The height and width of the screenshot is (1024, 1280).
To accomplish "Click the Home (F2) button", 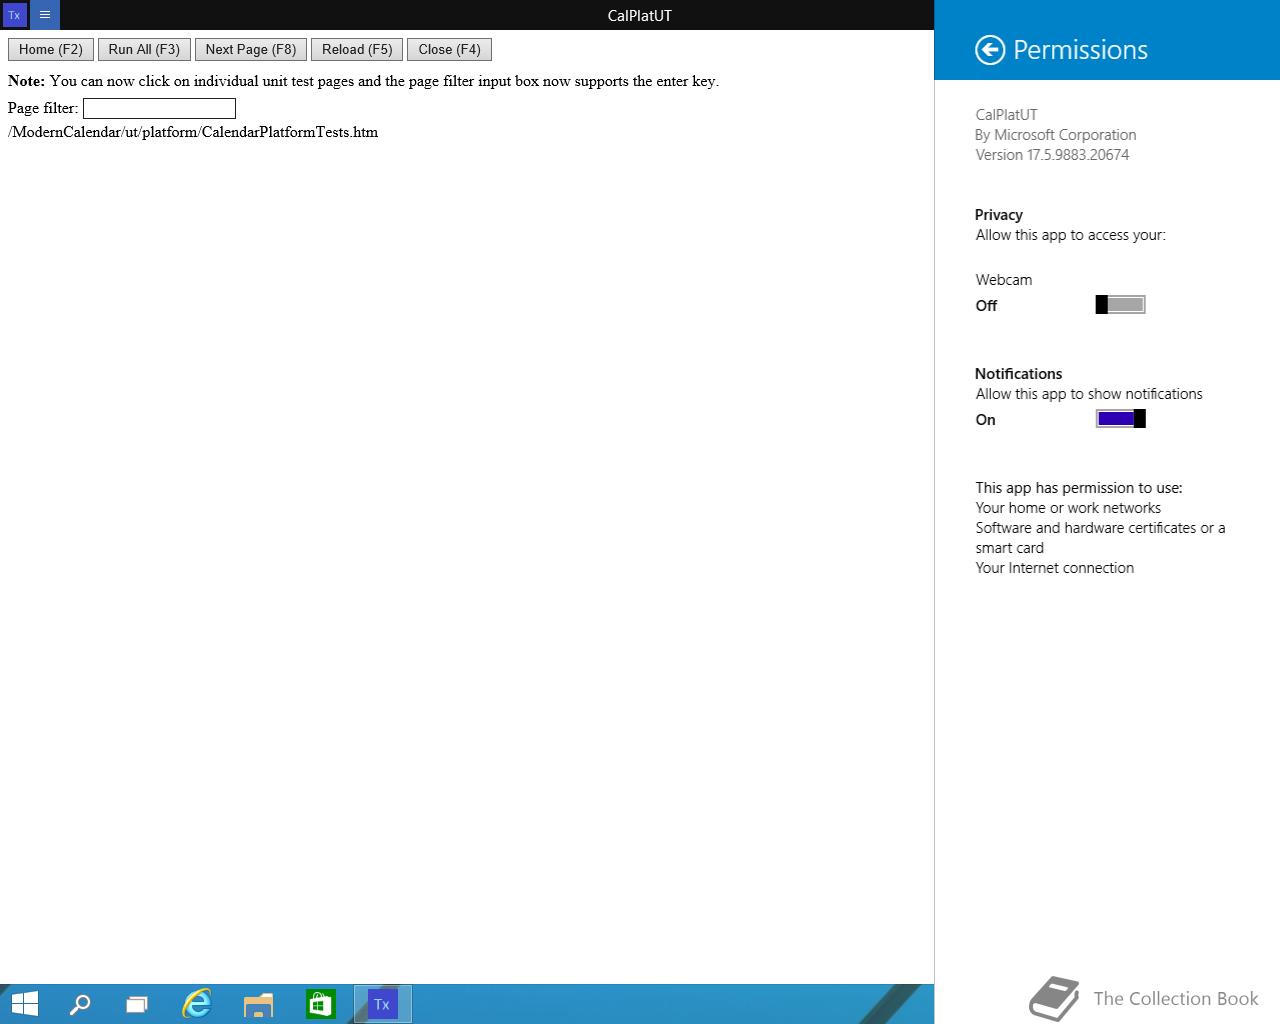I will click(x=51, y=50).
